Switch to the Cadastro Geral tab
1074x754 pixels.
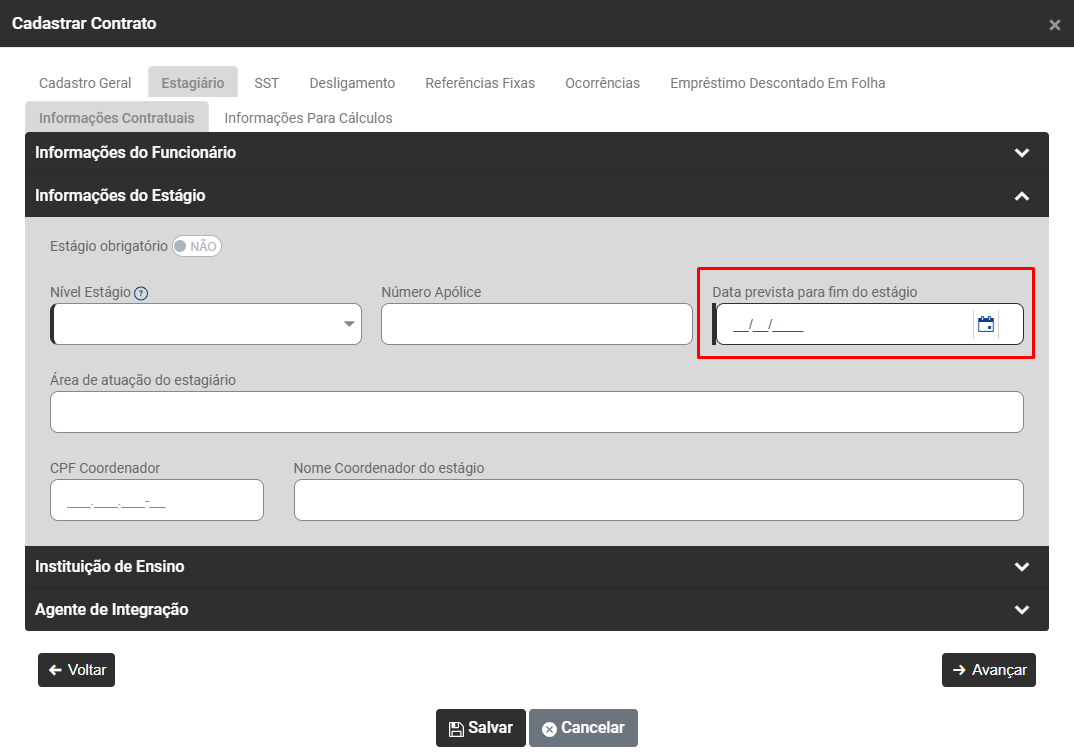pos(85,83)
